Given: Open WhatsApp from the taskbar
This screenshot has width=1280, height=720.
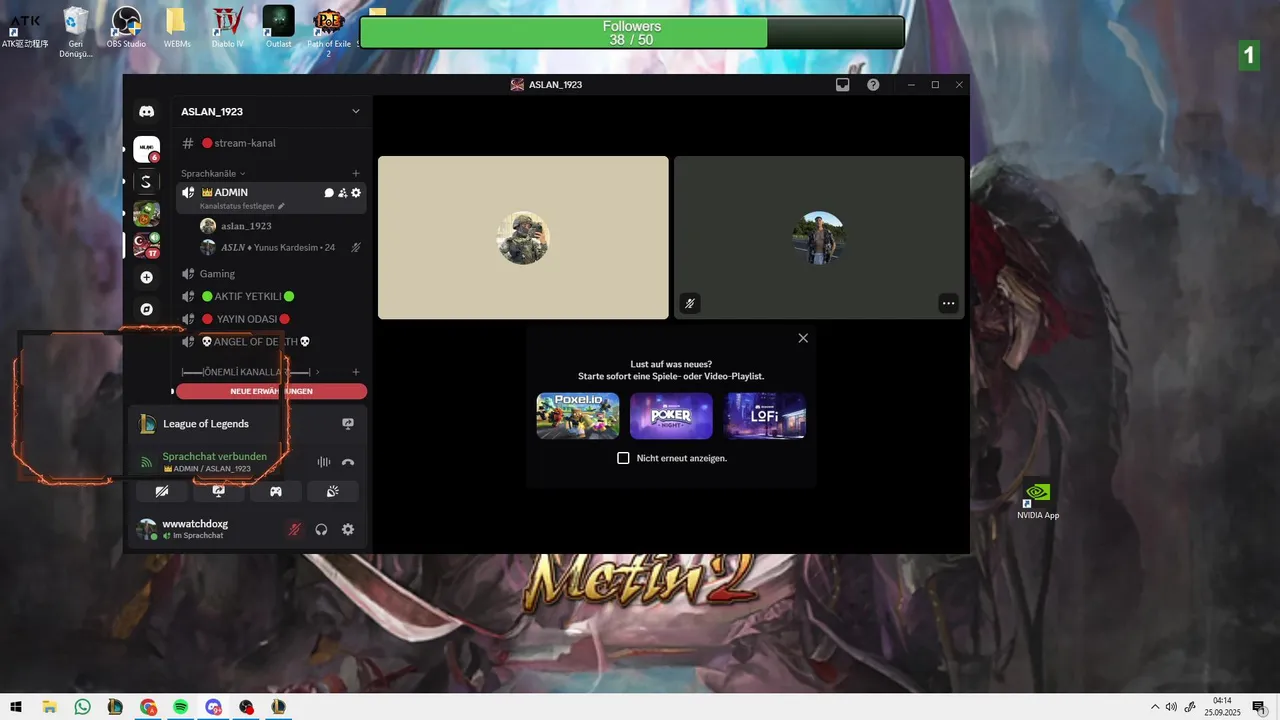Looking at the screenshot, I should [82, 707].
